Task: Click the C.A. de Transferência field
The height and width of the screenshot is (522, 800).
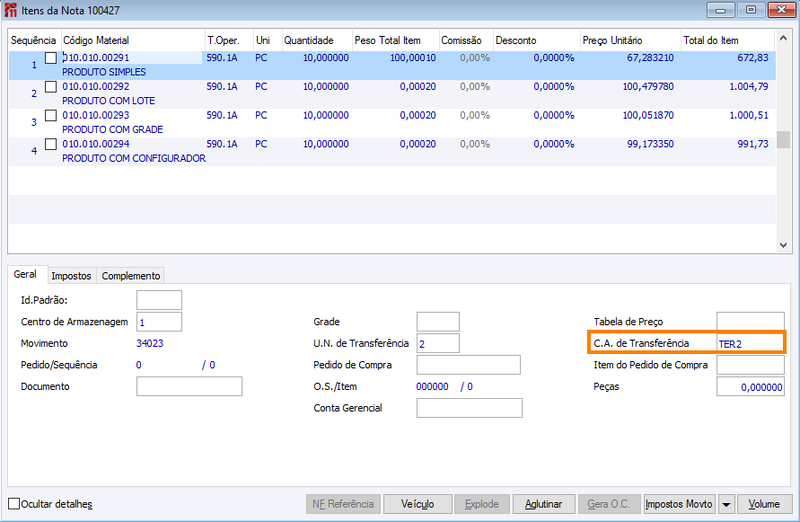Action: (750, 343)
